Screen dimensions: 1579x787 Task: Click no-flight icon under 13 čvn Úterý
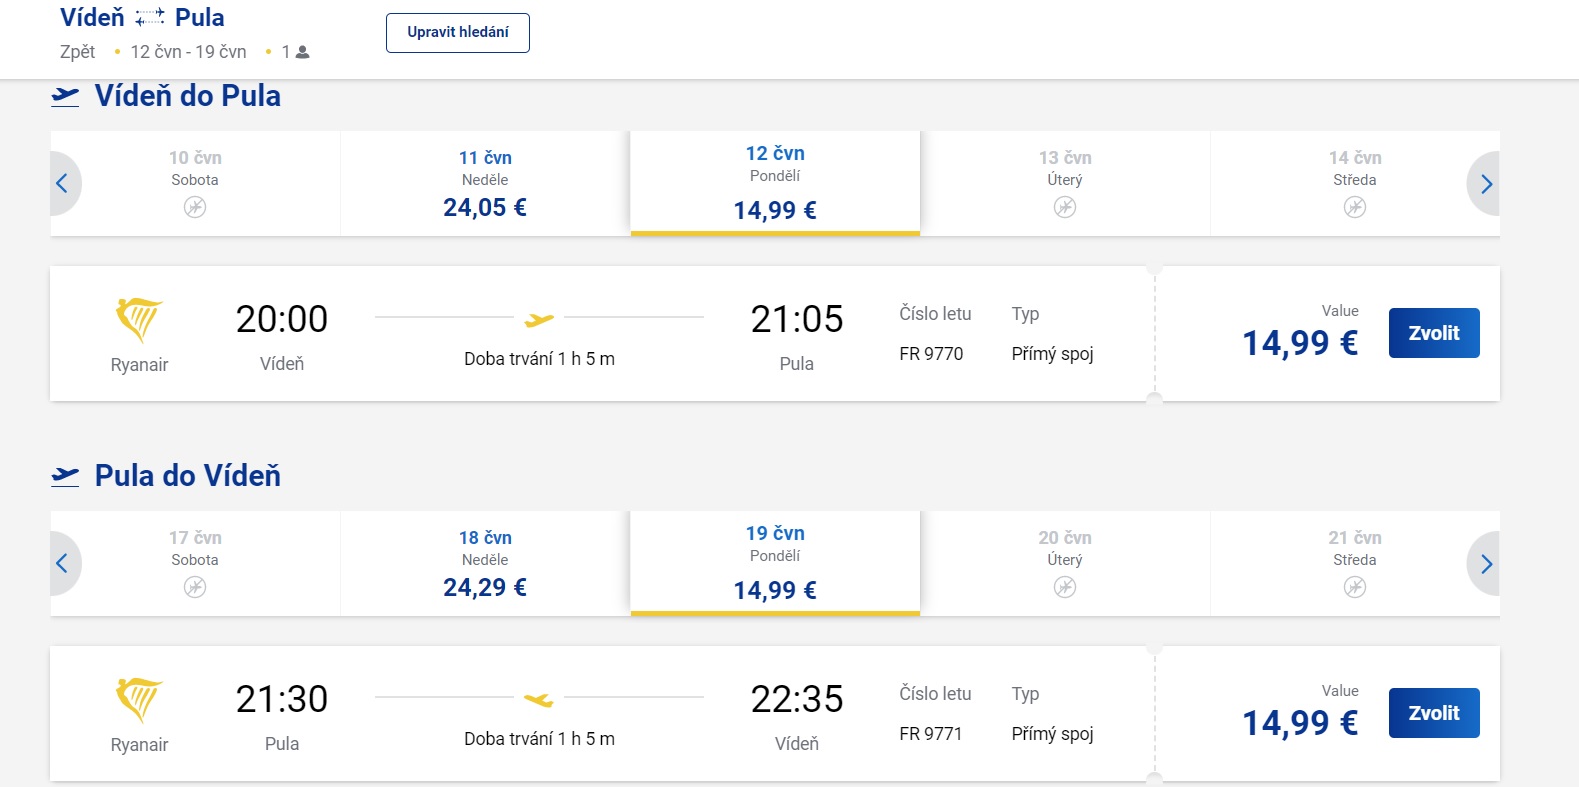click(x=1065, y=207)
